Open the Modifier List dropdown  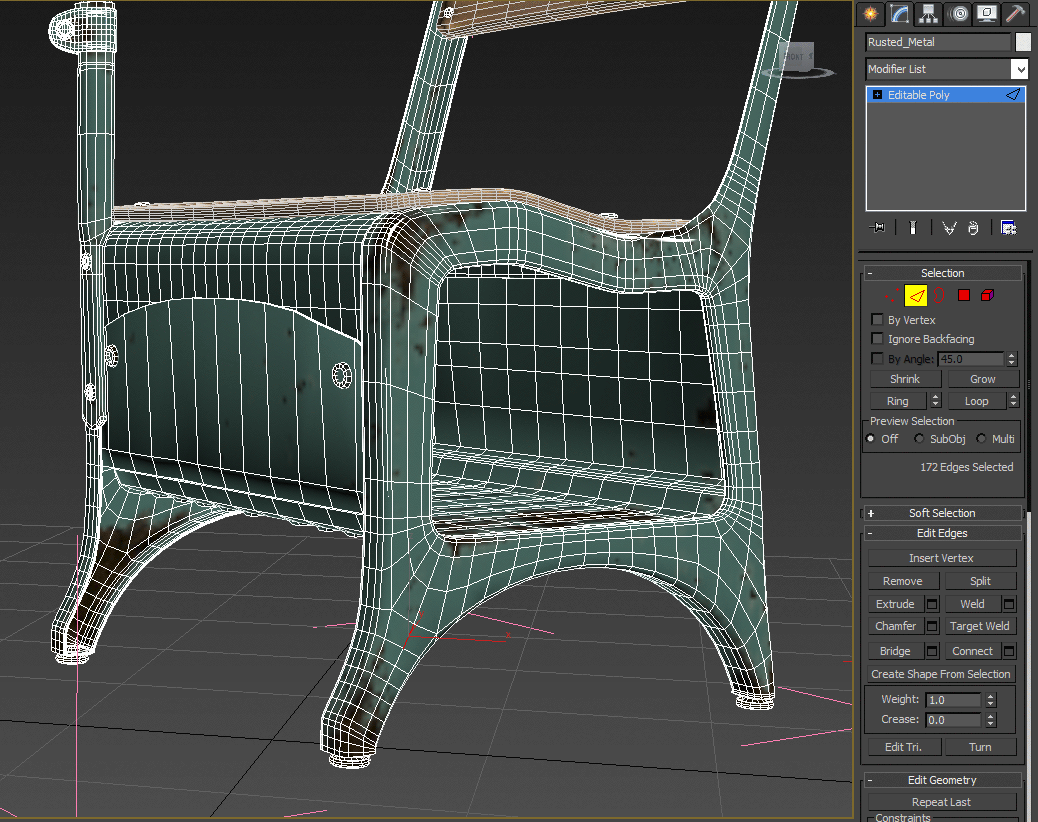click(1019, 69)
